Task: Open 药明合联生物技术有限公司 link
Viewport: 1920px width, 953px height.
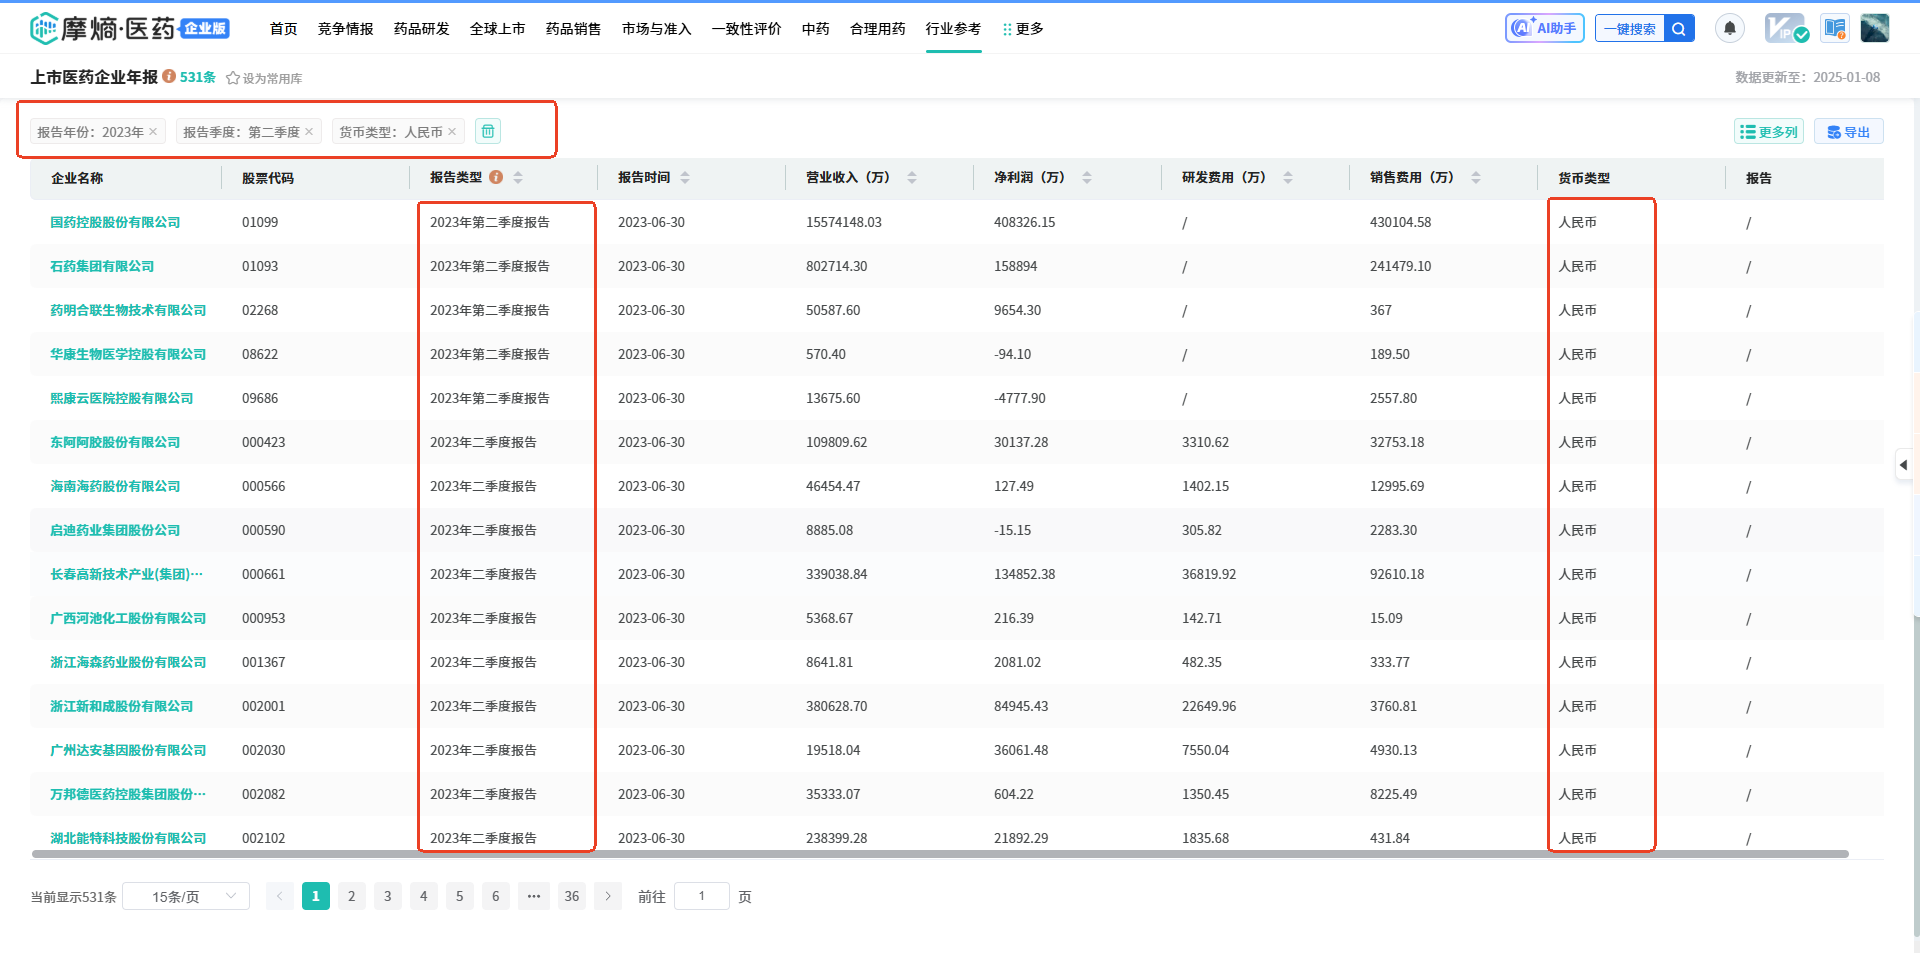Action: pyautogui.click(x=128, y=310)
